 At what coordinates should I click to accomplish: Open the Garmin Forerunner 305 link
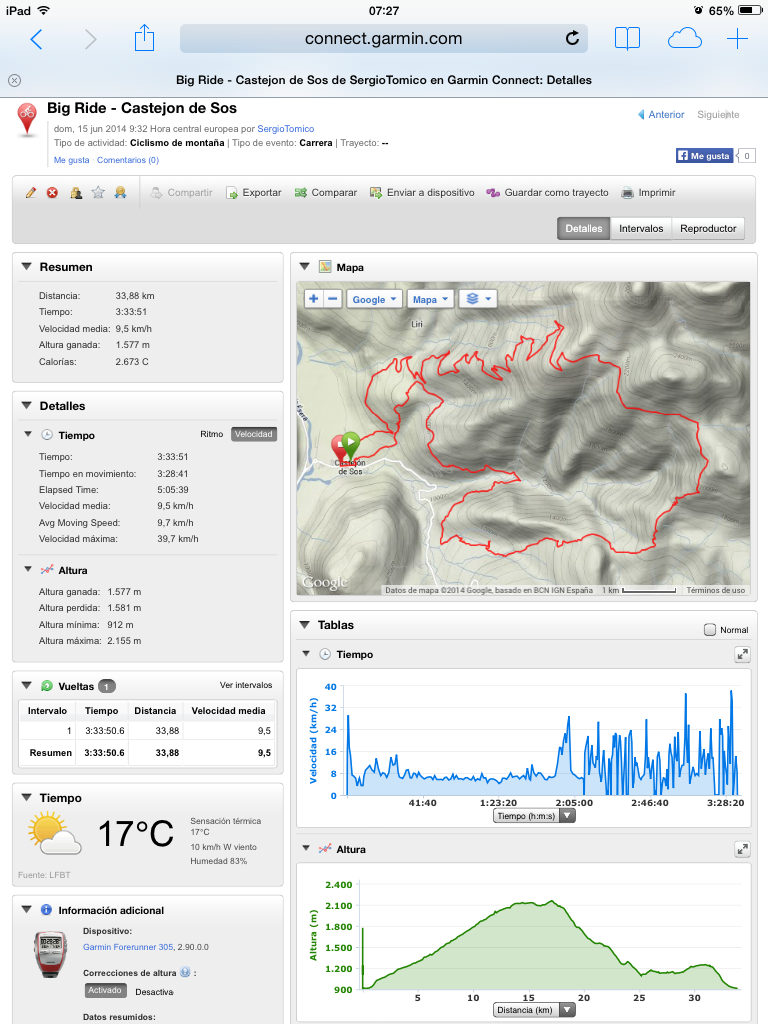point(128,947)
